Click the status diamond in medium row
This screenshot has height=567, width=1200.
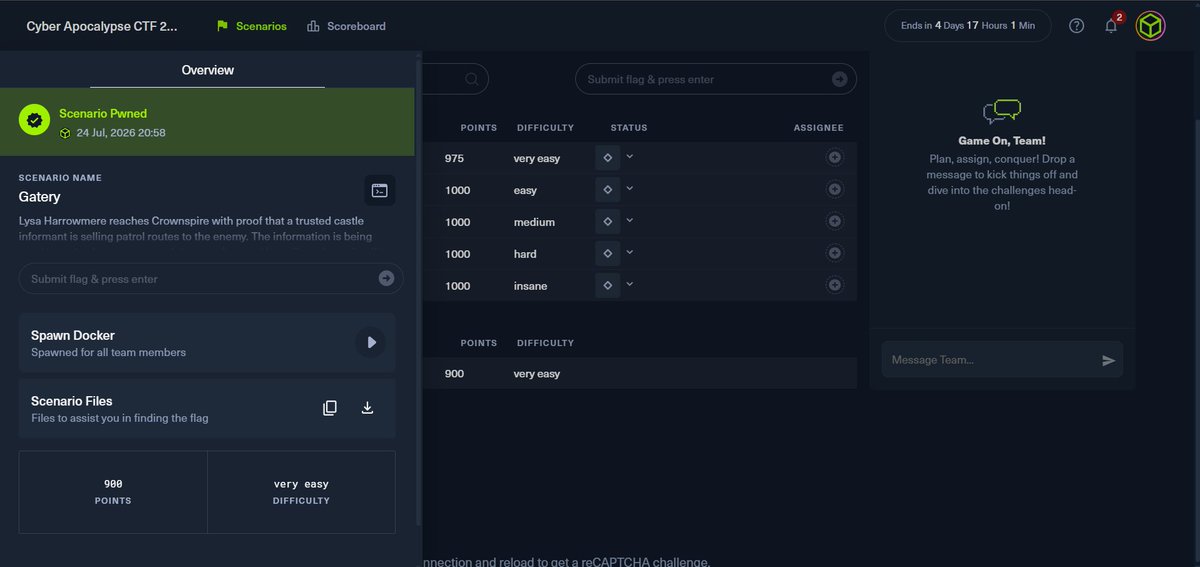(607, 222)
